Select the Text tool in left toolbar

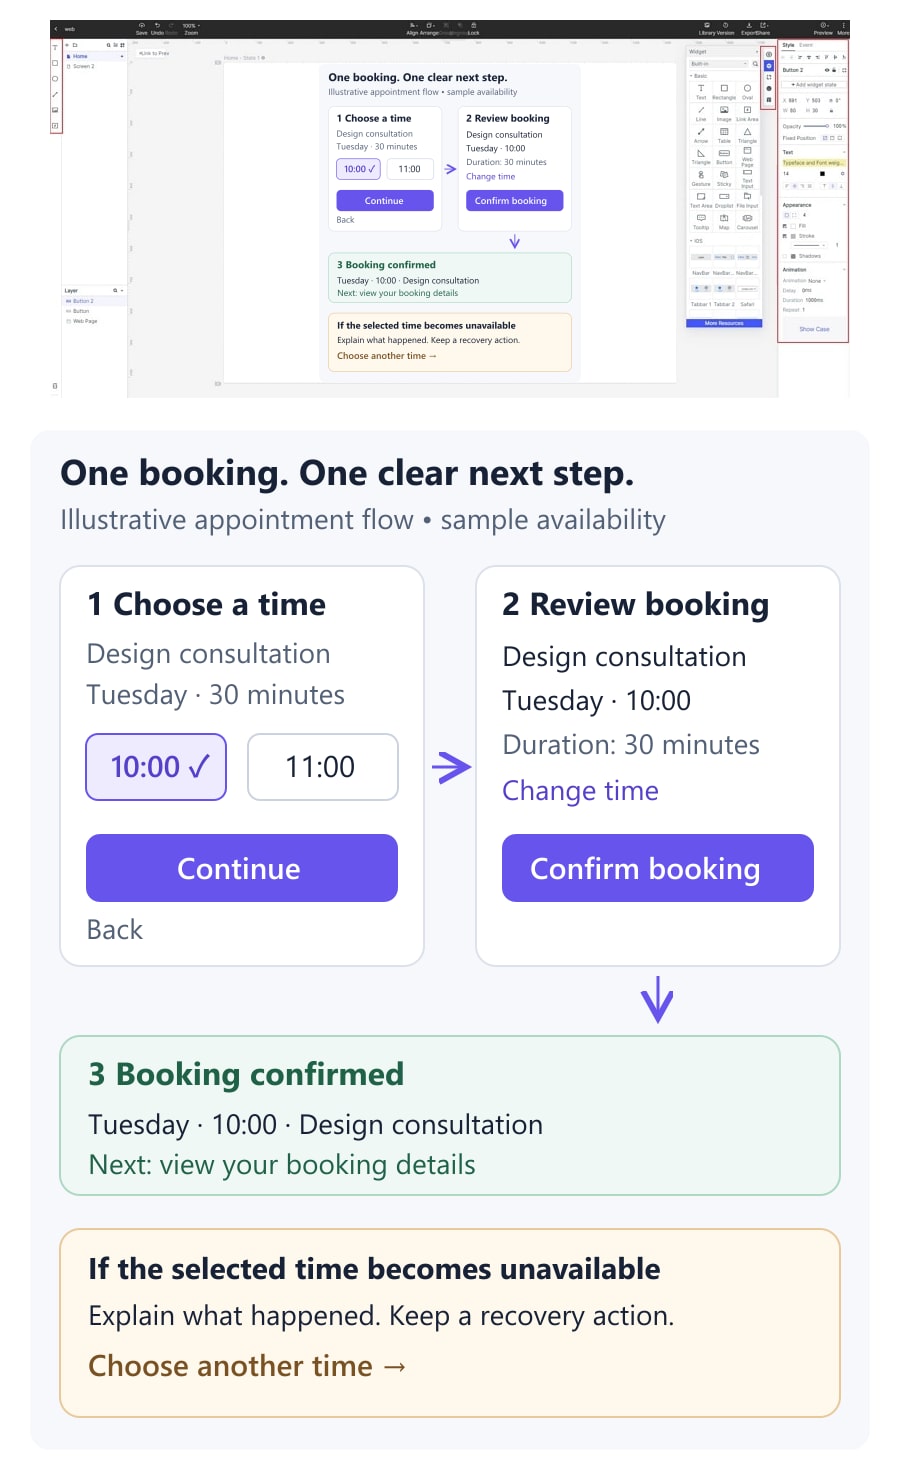tap(55, 47)
